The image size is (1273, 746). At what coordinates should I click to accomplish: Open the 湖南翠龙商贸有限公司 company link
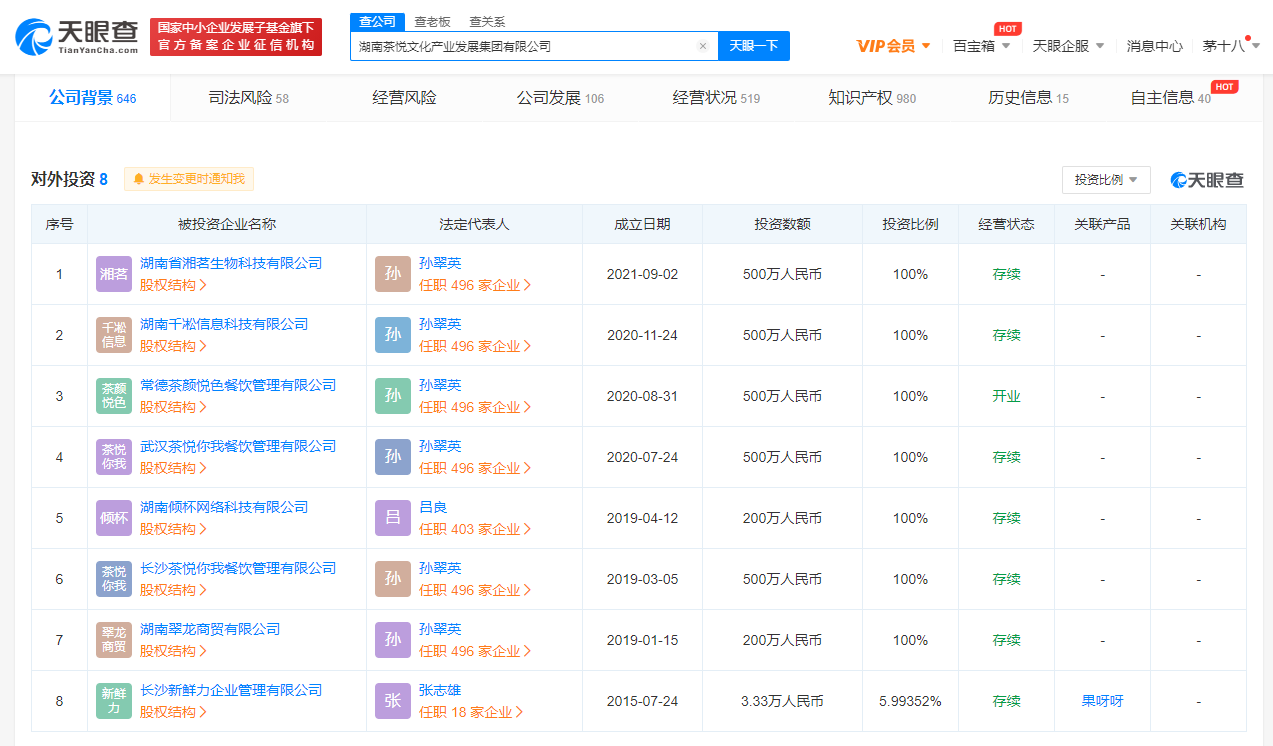210,629
